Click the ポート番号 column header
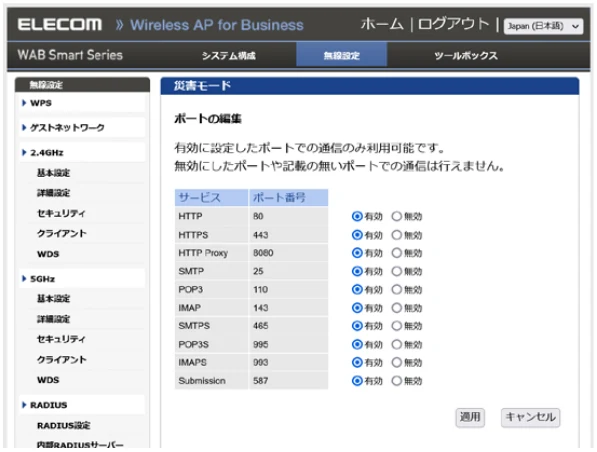 click(289, 198)
